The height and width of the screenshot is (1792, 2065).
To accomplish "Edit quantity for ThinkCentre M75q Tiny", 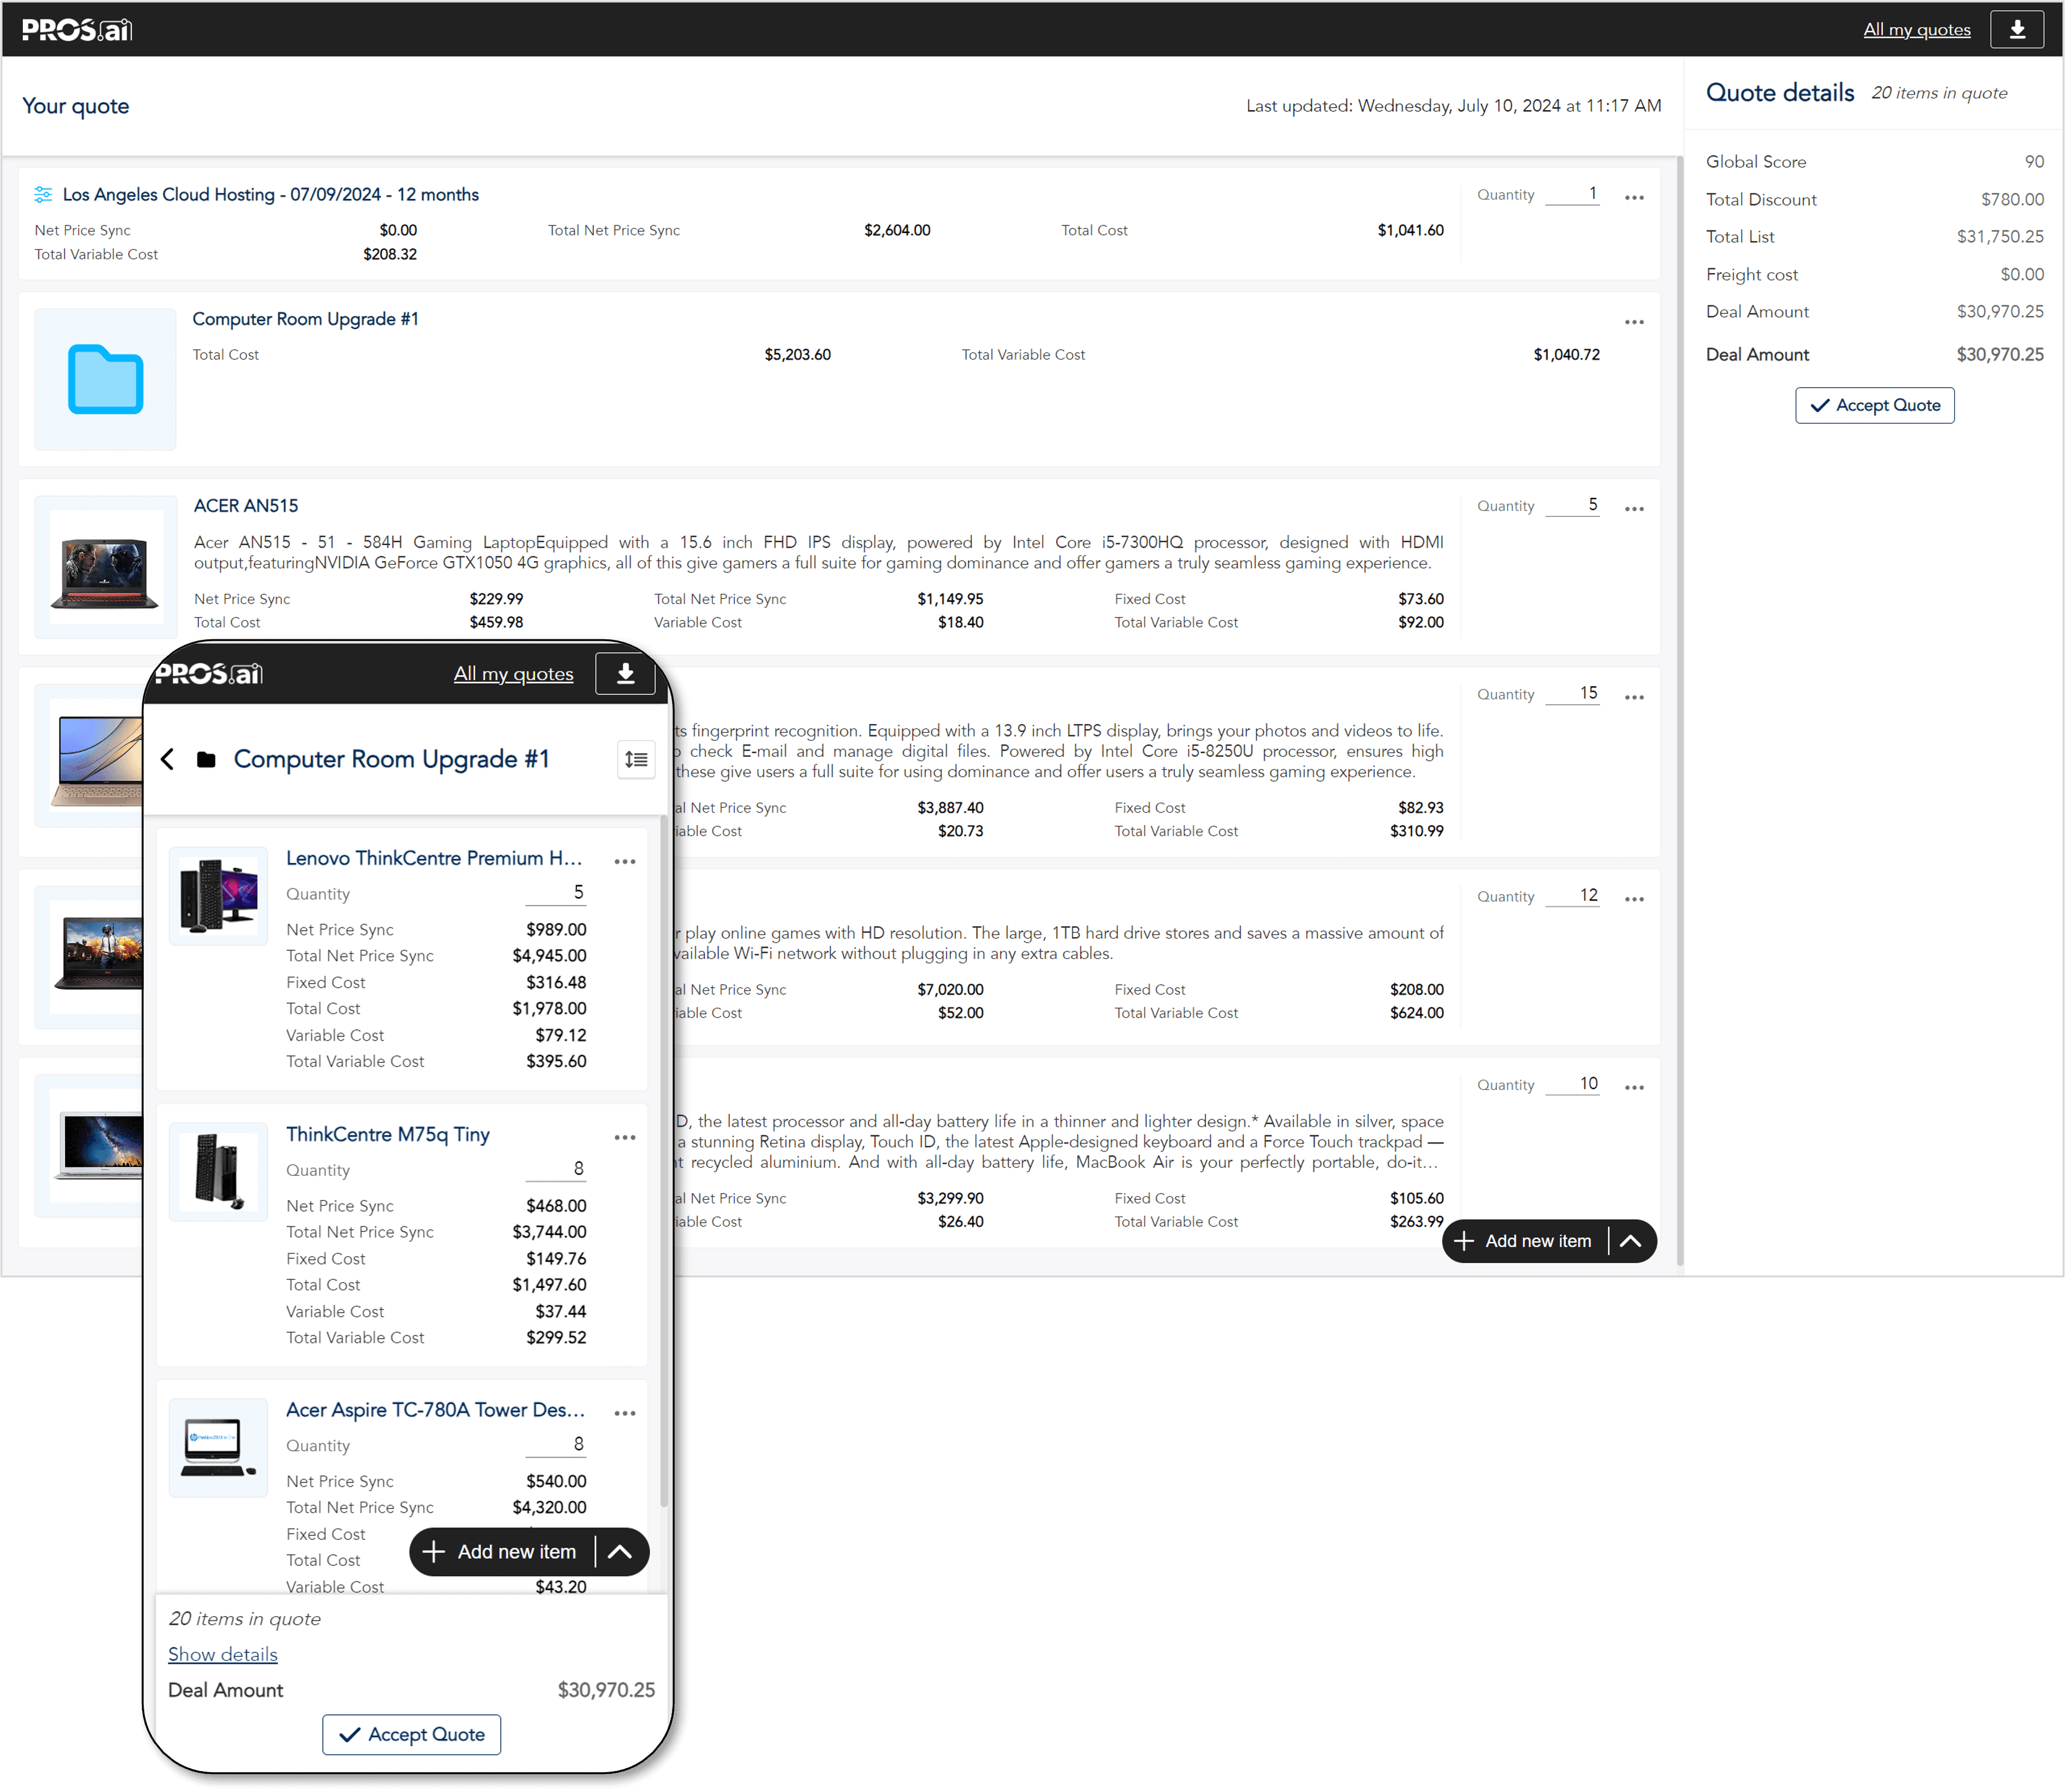I will [x=556, y=1168].
